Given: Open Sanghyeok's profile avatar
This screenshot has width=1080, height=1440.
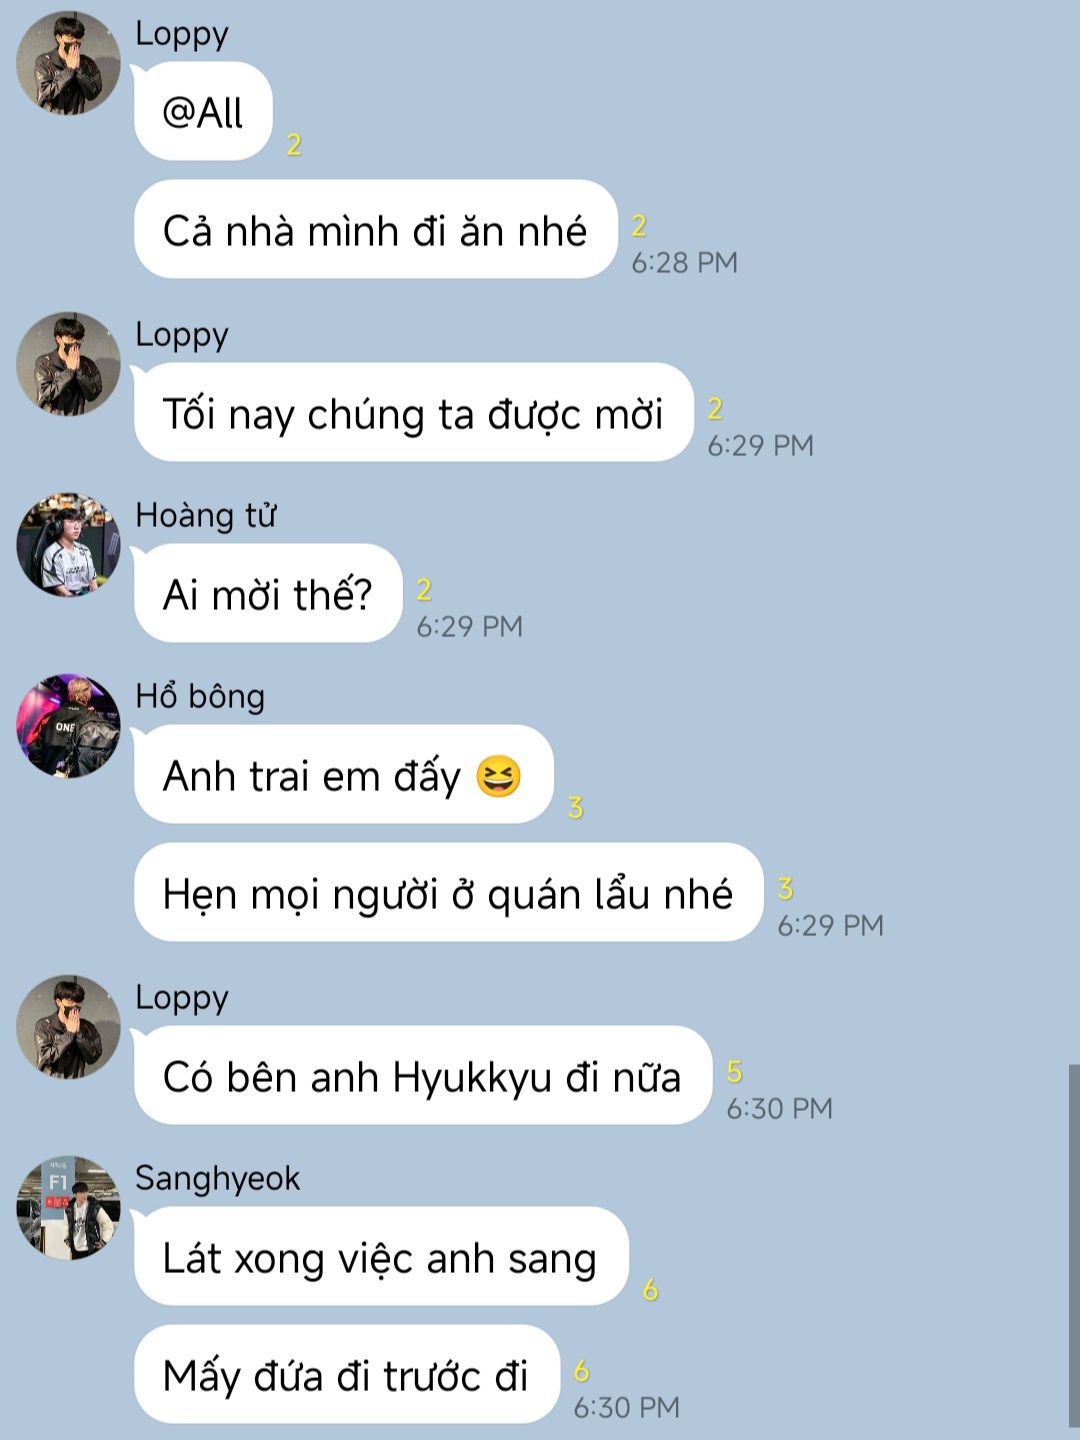Looking at the screenshot, I should click(x=68, y=1208).
